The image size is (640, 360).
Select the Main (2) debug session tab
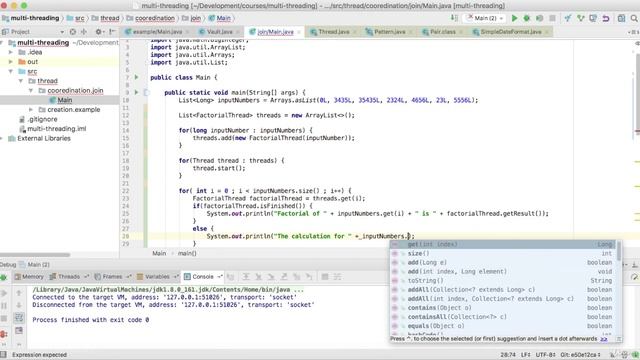pyautogui.click(x=34, y=264)
